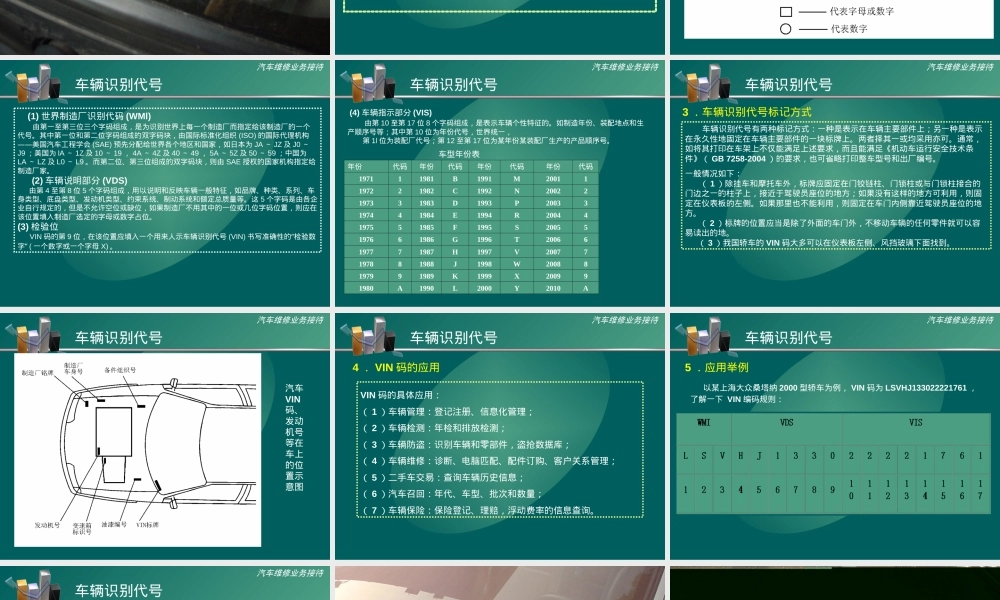Click the heading (4) 车辆指示部分 (VIS)
Screen dimensions: 1000x600
[390, 112]
